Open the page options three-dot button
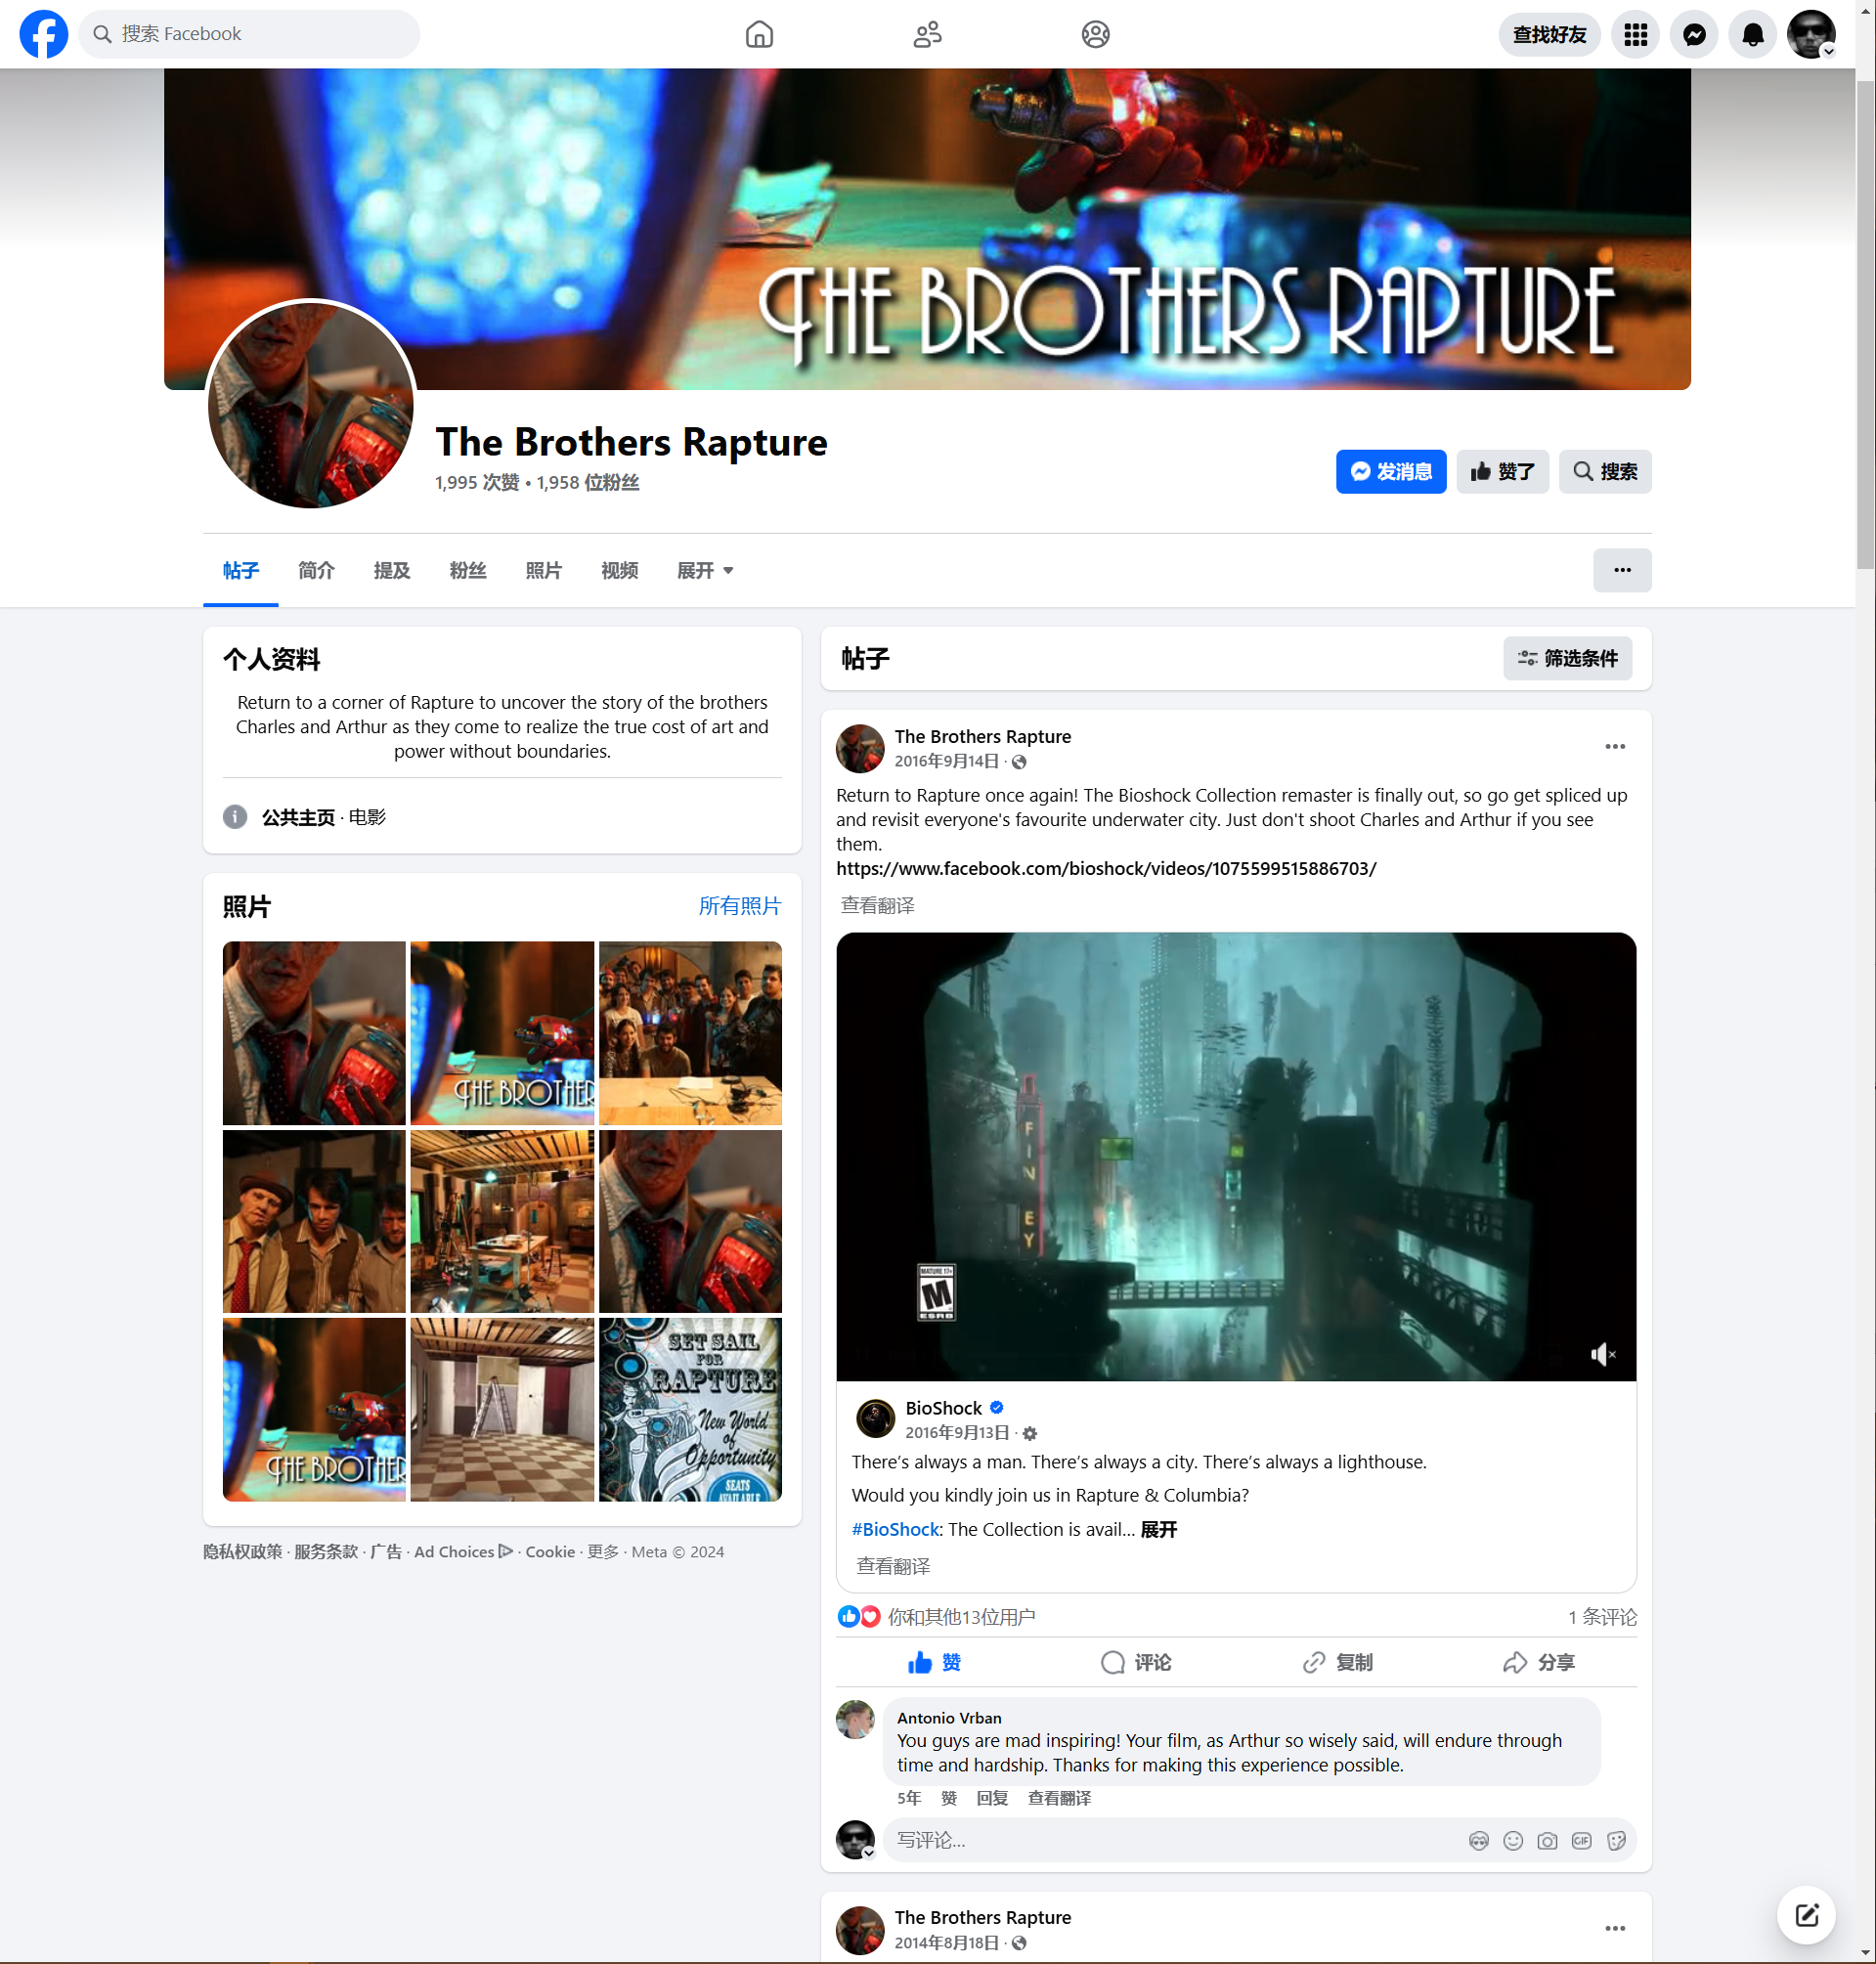This screenshot has height=1964, width=1876. (x=1622, y=570)
